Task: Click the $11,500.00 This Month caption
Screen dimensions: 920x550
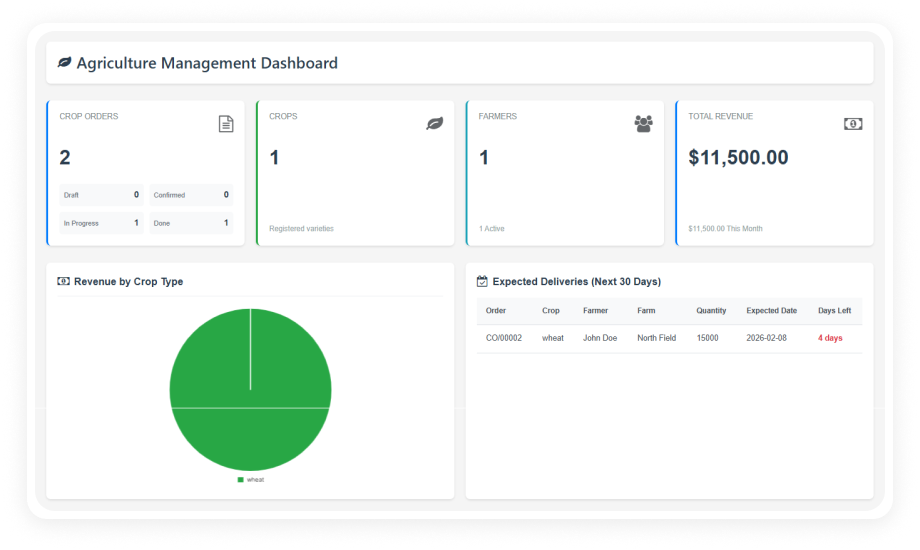Action: tap(725, 228)
